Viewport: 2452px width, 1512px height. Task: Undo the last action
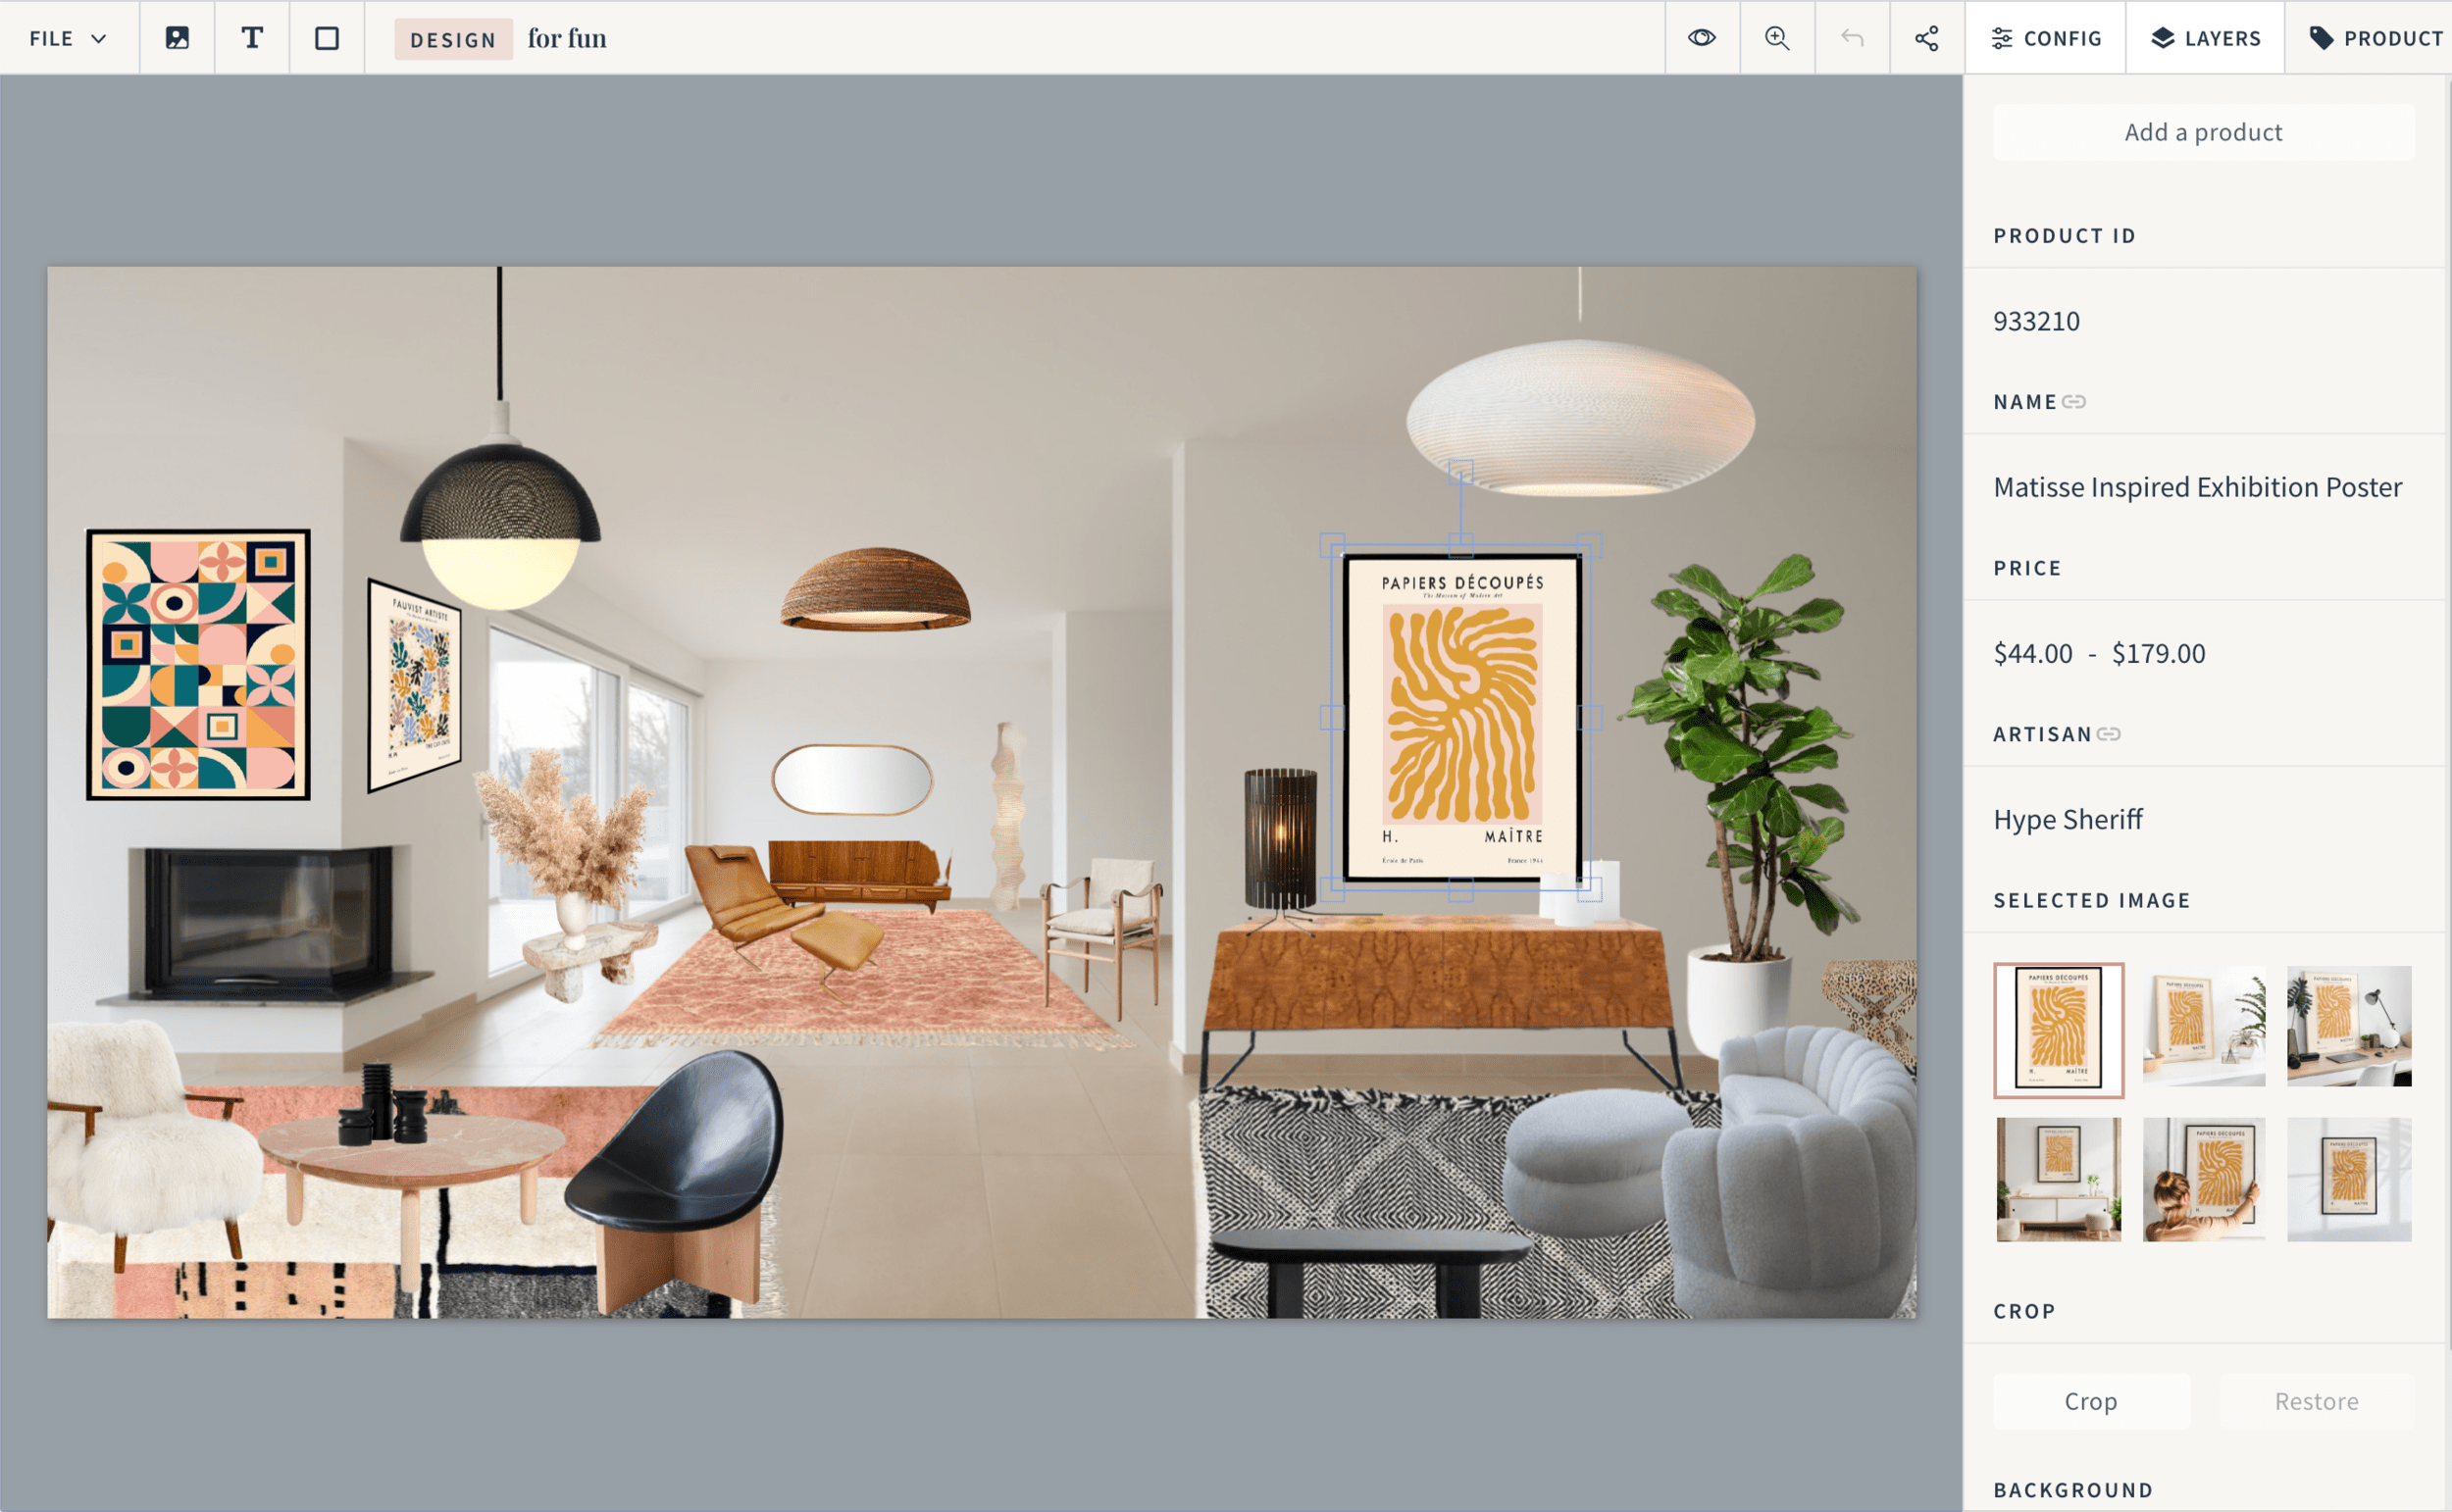coord(1851,38)
